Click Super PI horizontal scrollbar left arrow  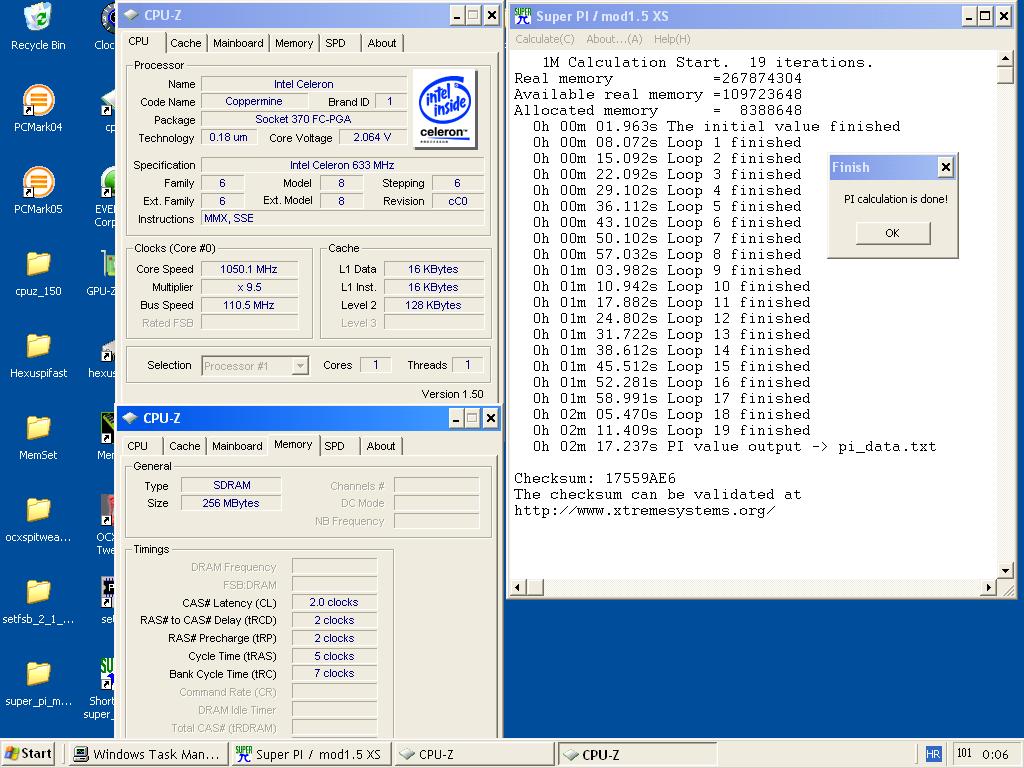point(518,587)
